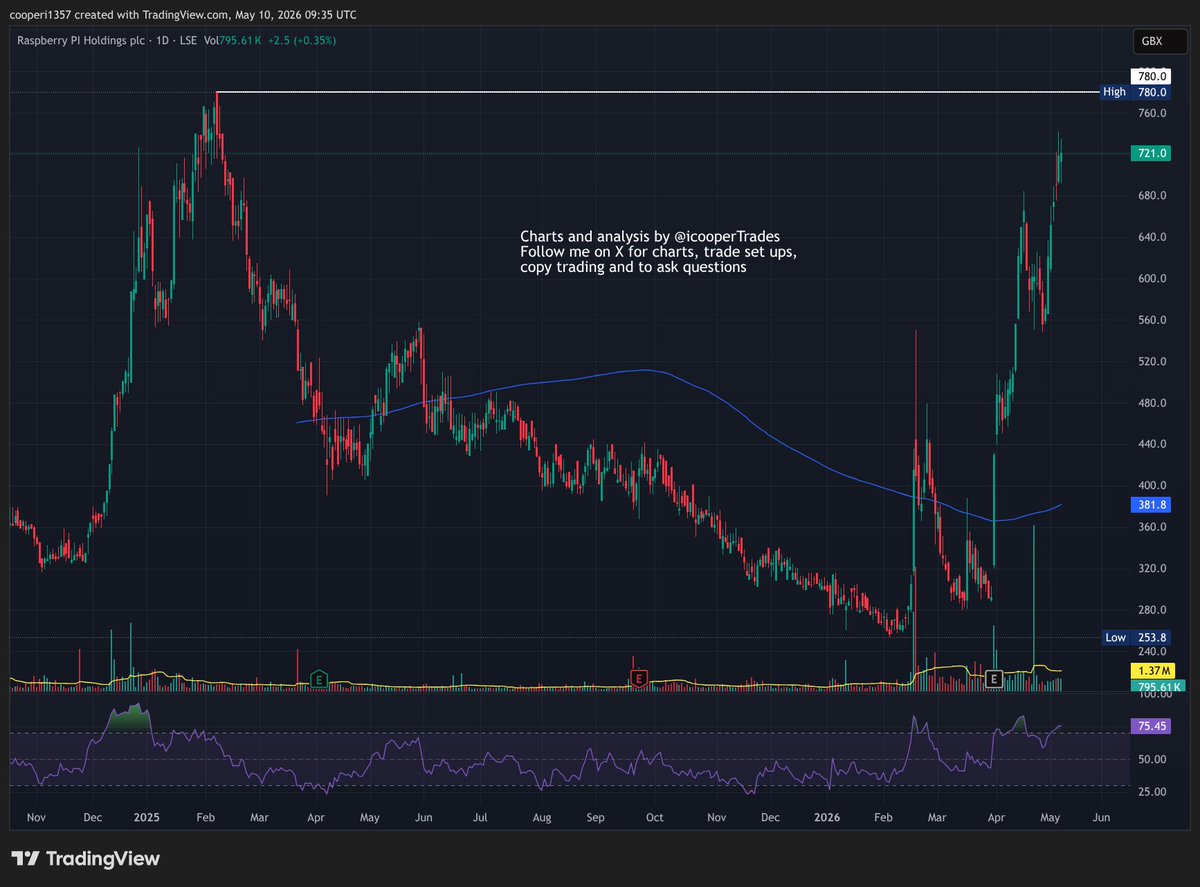The width and height of the screenshot is (1200, 887).
Task: Click the TradingView logo
Action: (85, 858)
